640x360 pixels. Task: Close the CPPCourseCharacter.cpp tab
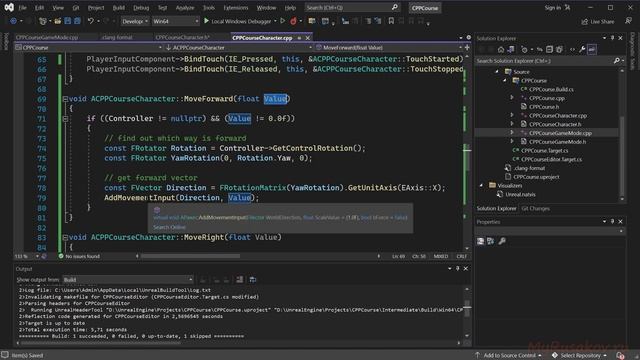(x=308, y=38)
